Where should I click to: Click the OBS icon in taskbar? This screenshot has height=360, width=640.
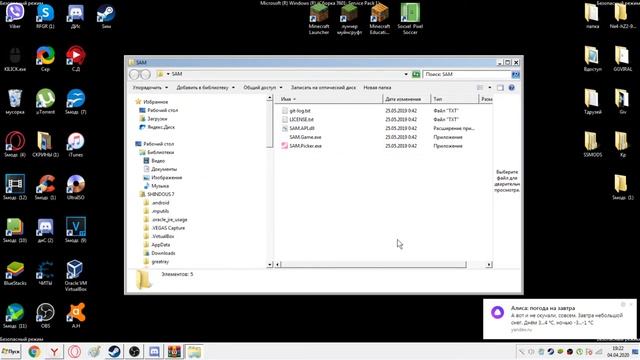[x=134, y=351]
